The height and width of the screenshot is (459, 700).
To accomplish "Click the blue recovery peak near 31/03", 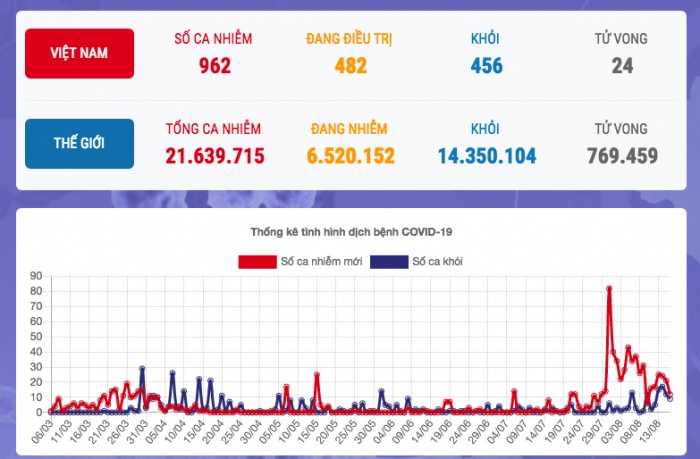I will 143,368.
